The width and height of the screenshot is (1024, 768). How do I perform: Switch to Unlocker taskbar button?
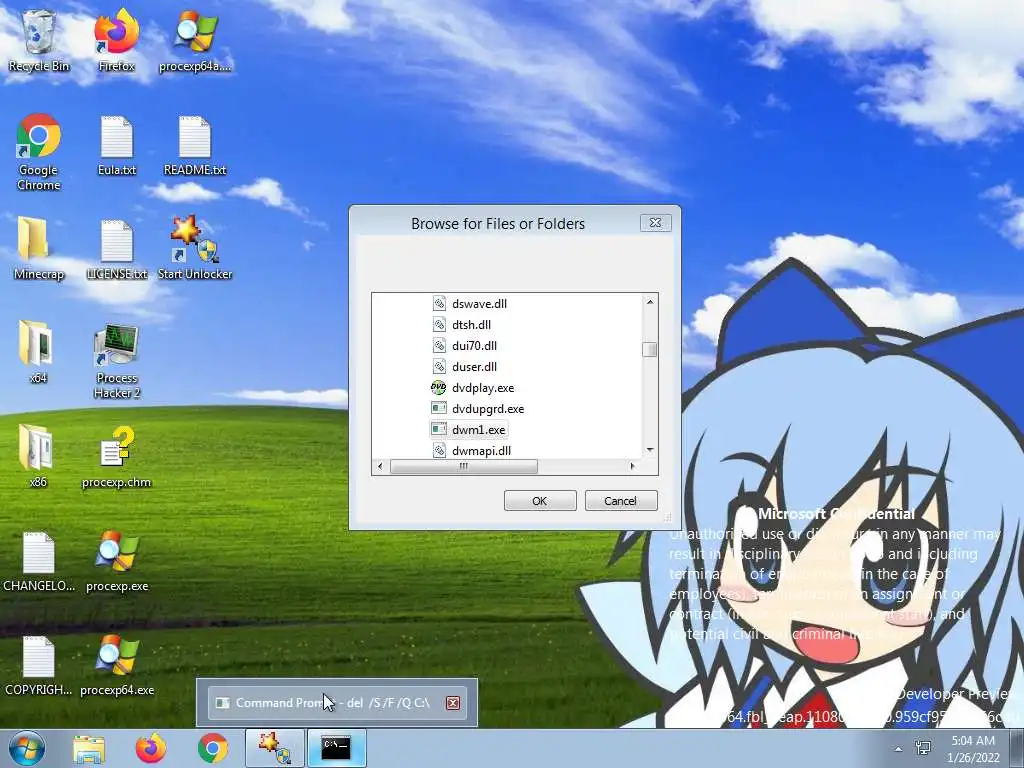275,748
